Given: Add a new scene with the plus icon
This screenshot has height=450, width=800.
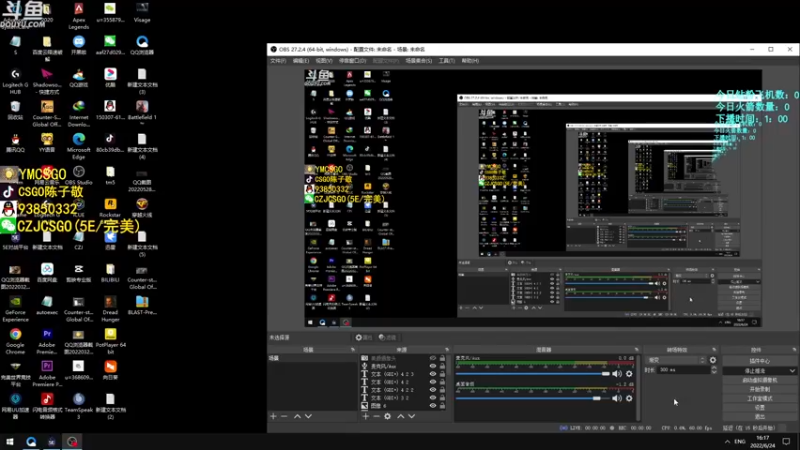Looking at the screenshot, I should (273, 416).
